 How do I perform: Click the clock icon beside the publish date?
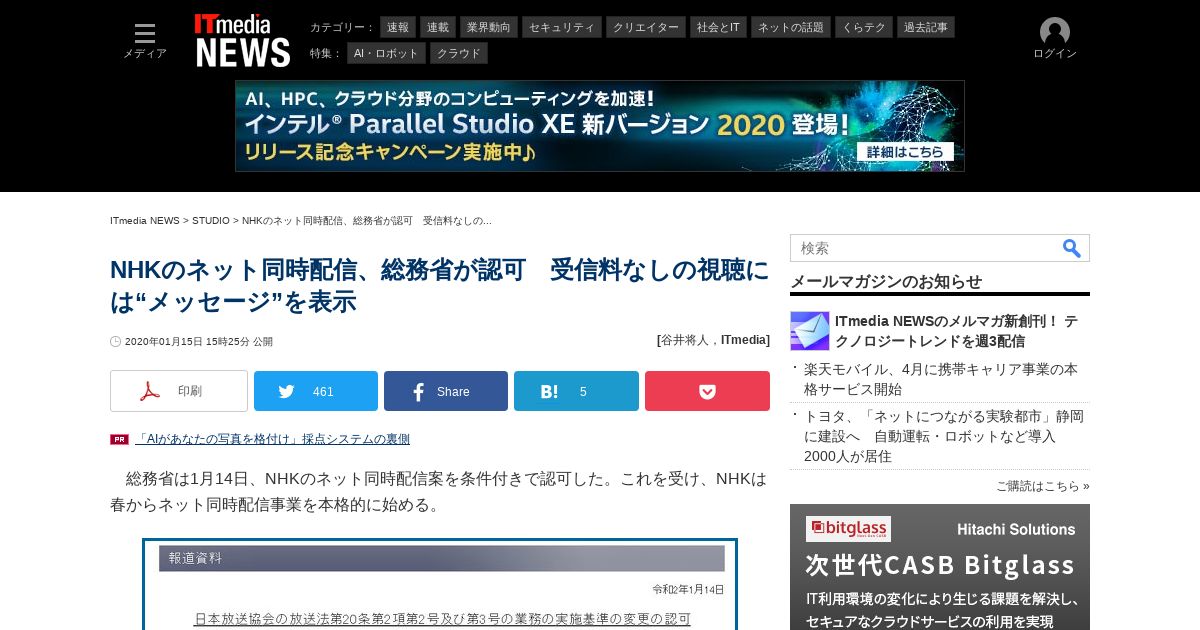(115, 342)
